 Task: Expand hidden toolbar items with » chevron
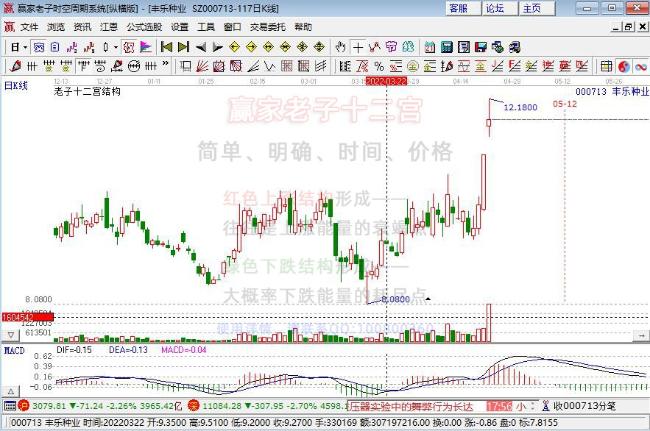165,64
